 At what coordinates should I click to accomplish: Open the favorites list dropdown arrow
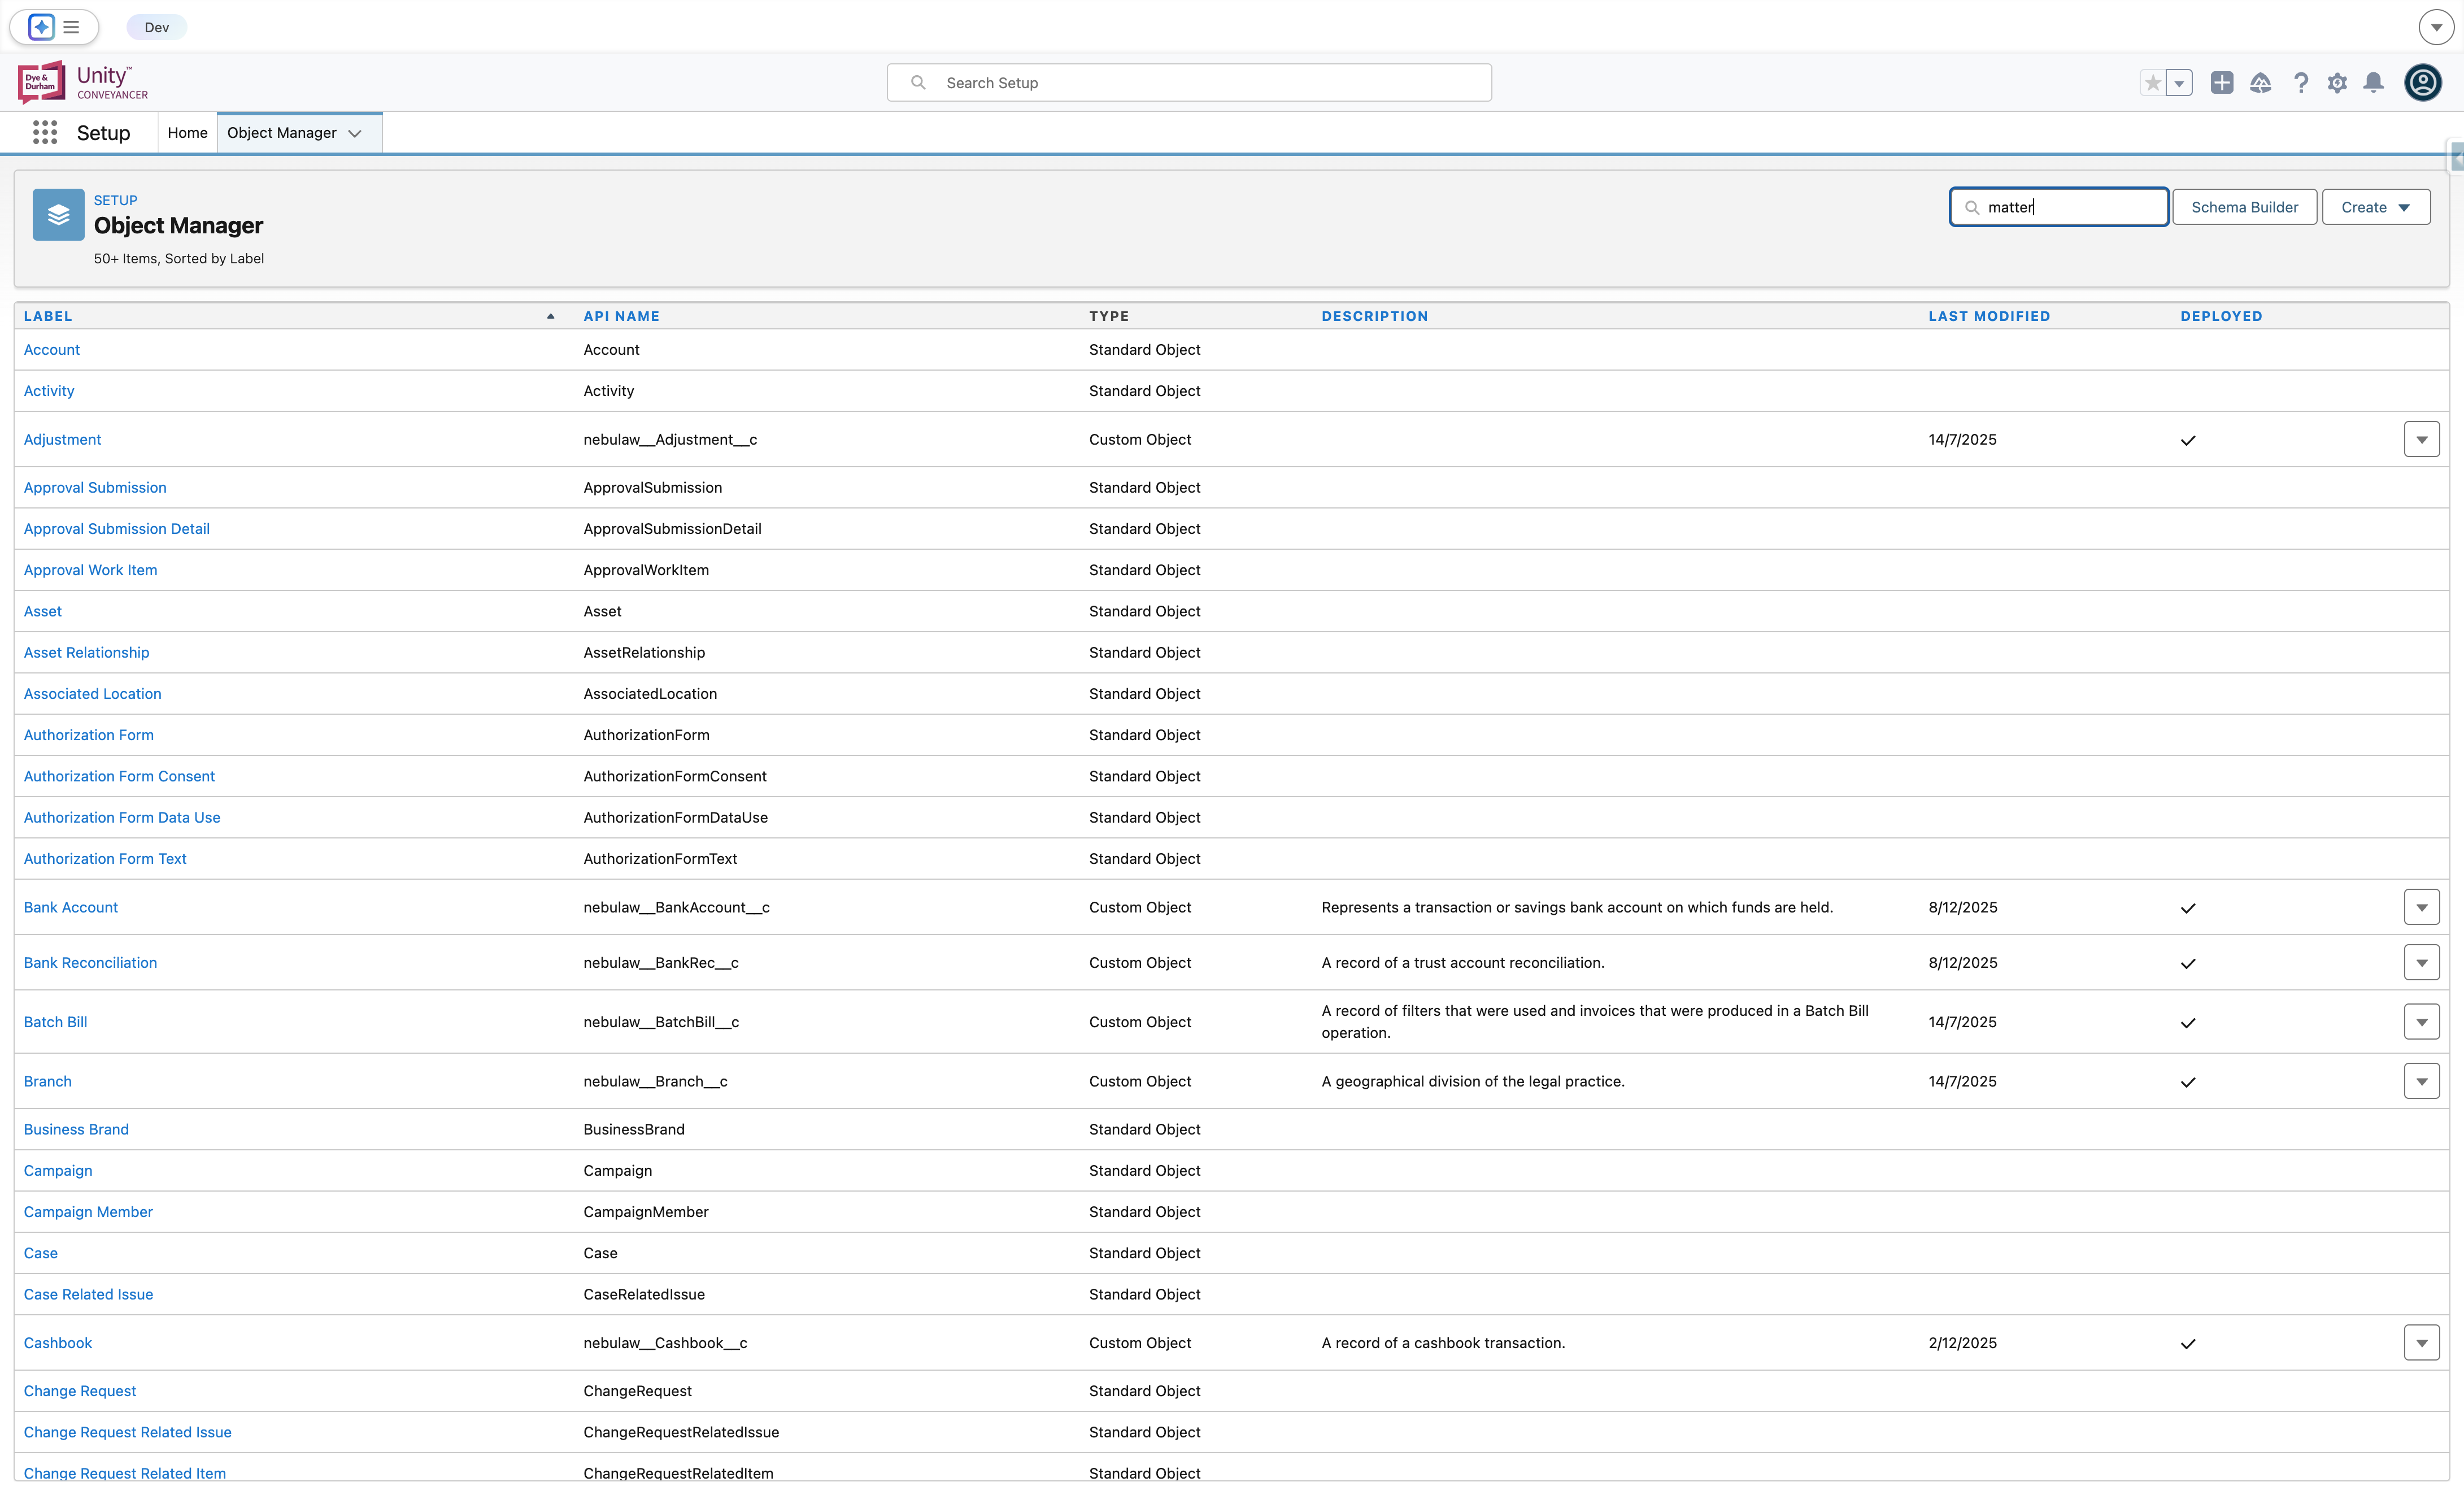(x=2179, y=83)
